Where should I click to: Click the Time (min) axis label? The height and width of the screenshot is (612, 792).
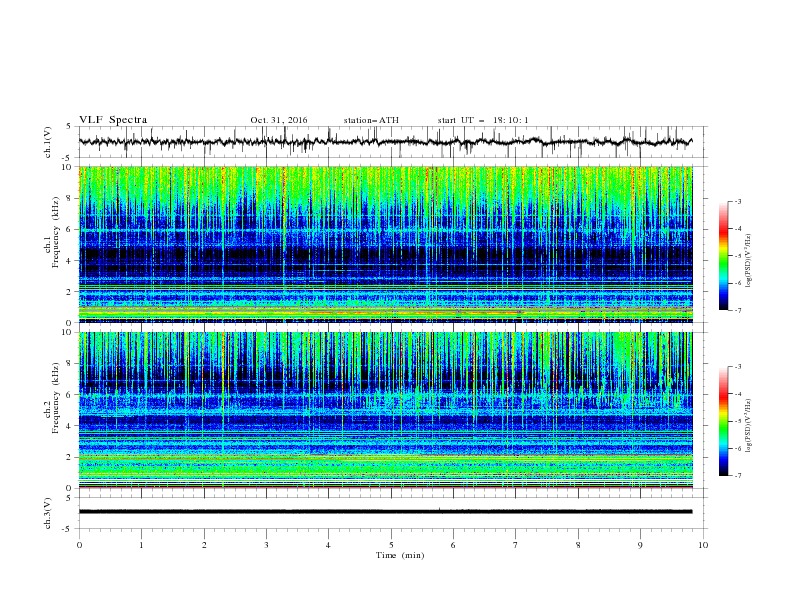(400, 555)
